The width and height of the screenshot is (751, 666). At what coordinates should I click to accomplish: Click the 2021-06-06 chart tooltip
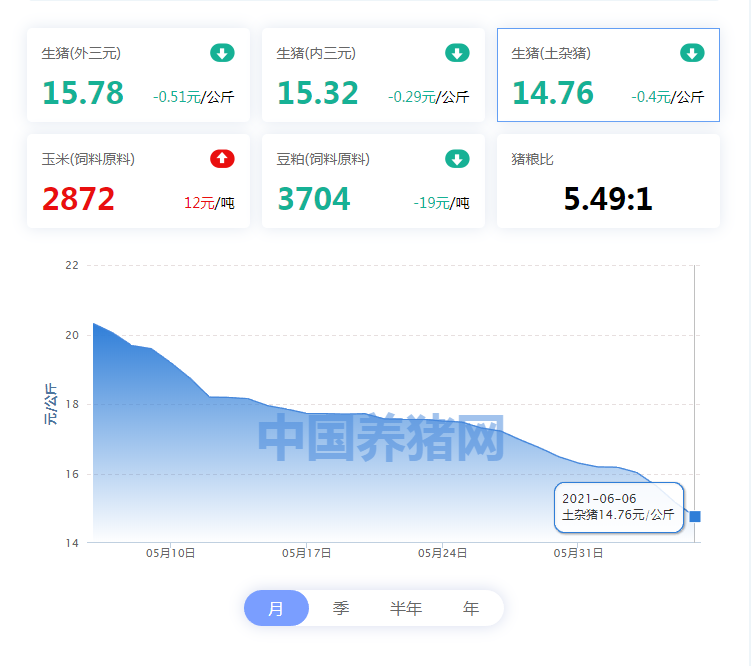click(619, 507)
